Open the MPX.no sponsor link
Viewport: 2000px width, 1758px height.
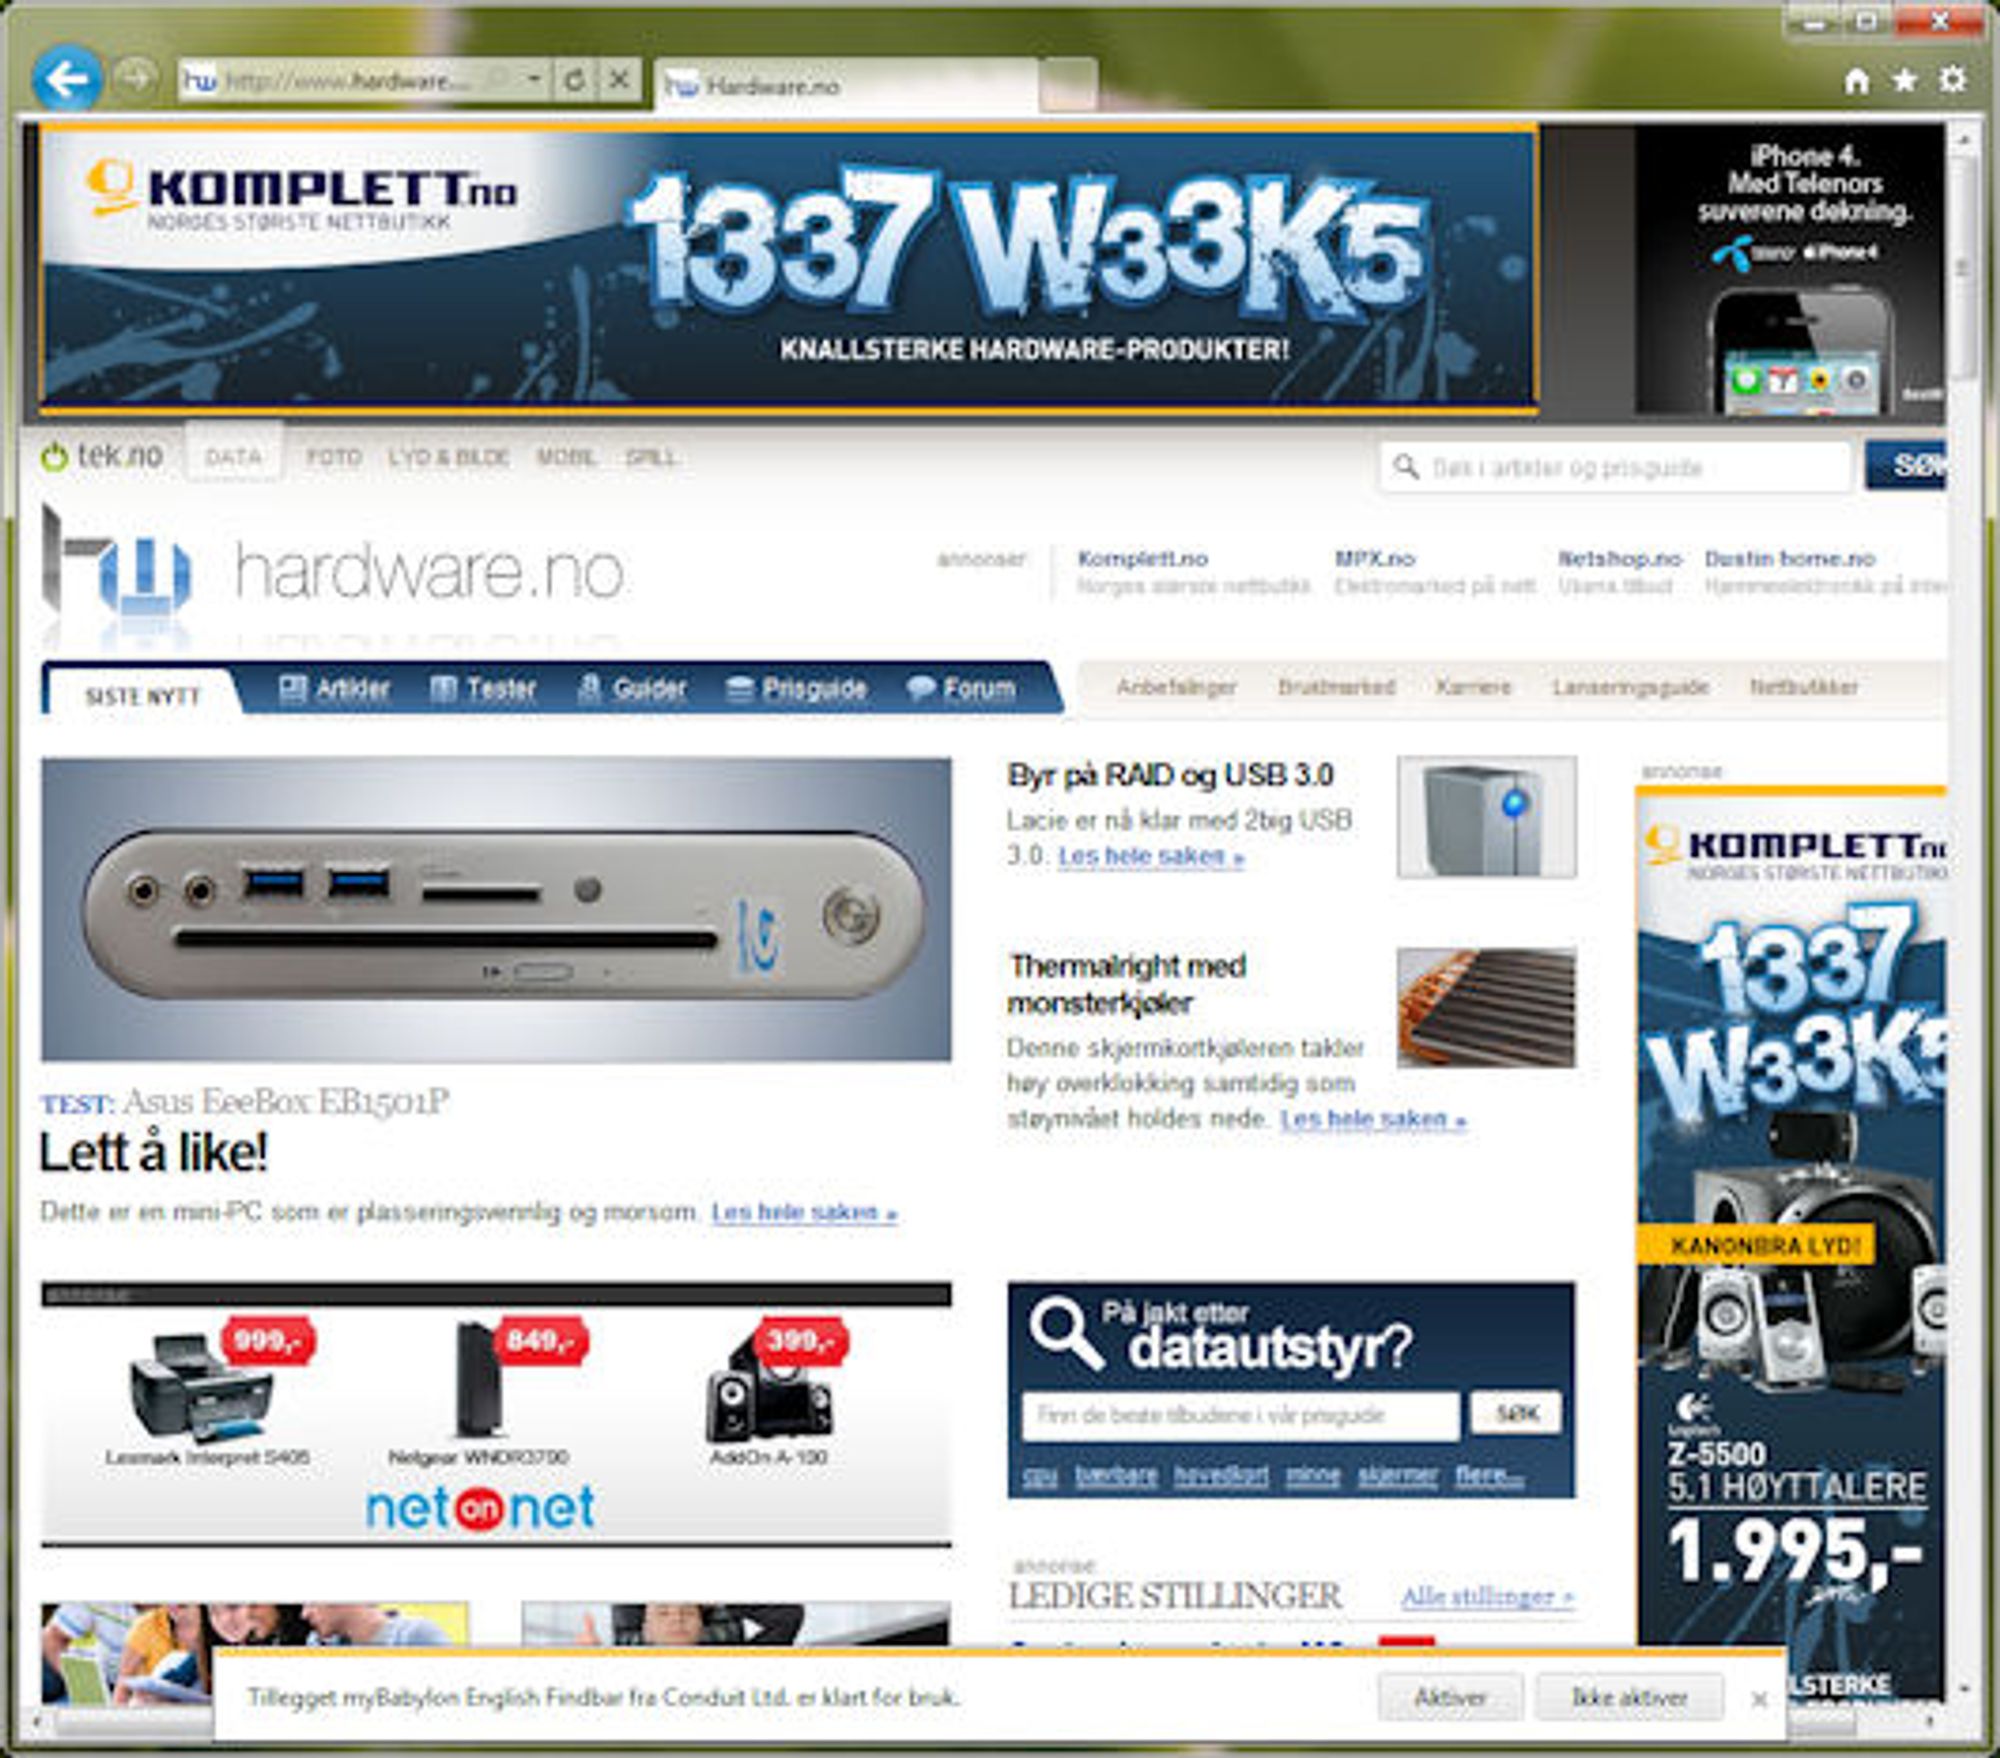coord(1375,558)
